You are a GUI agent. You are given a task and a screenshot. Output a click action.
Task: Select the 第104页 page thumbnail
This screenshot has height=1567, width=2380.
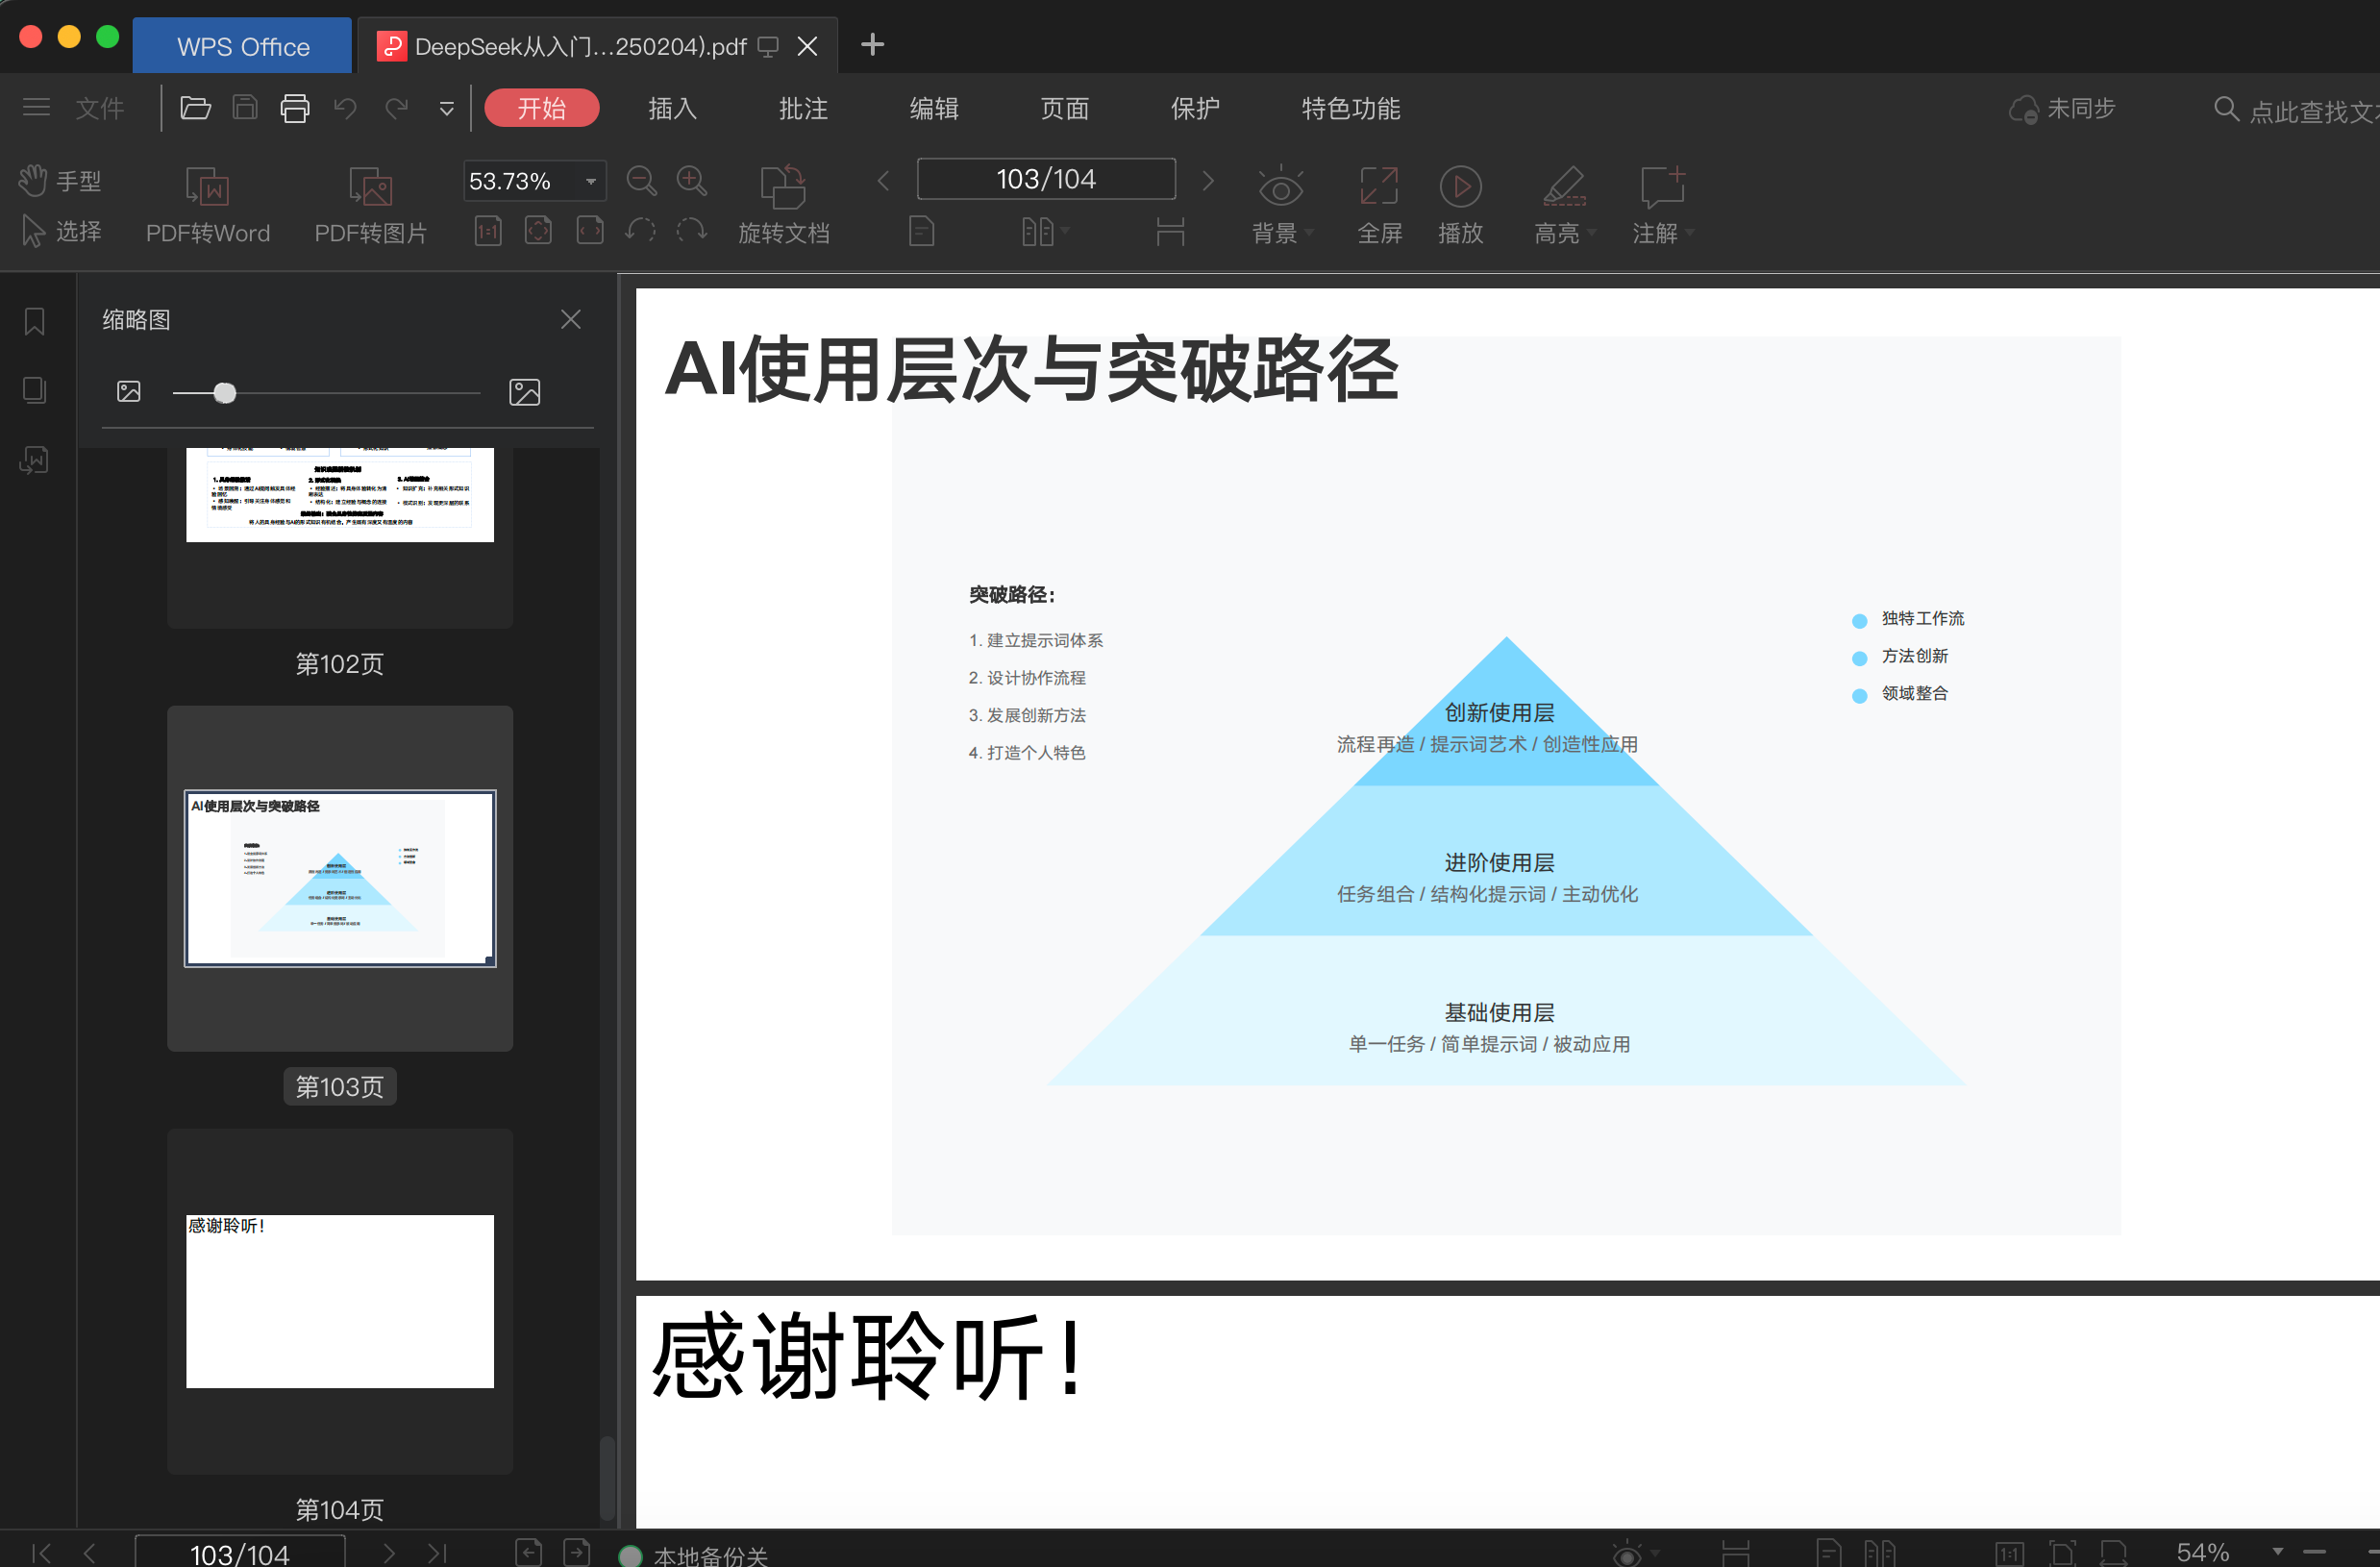click(x=340, y=1300)
